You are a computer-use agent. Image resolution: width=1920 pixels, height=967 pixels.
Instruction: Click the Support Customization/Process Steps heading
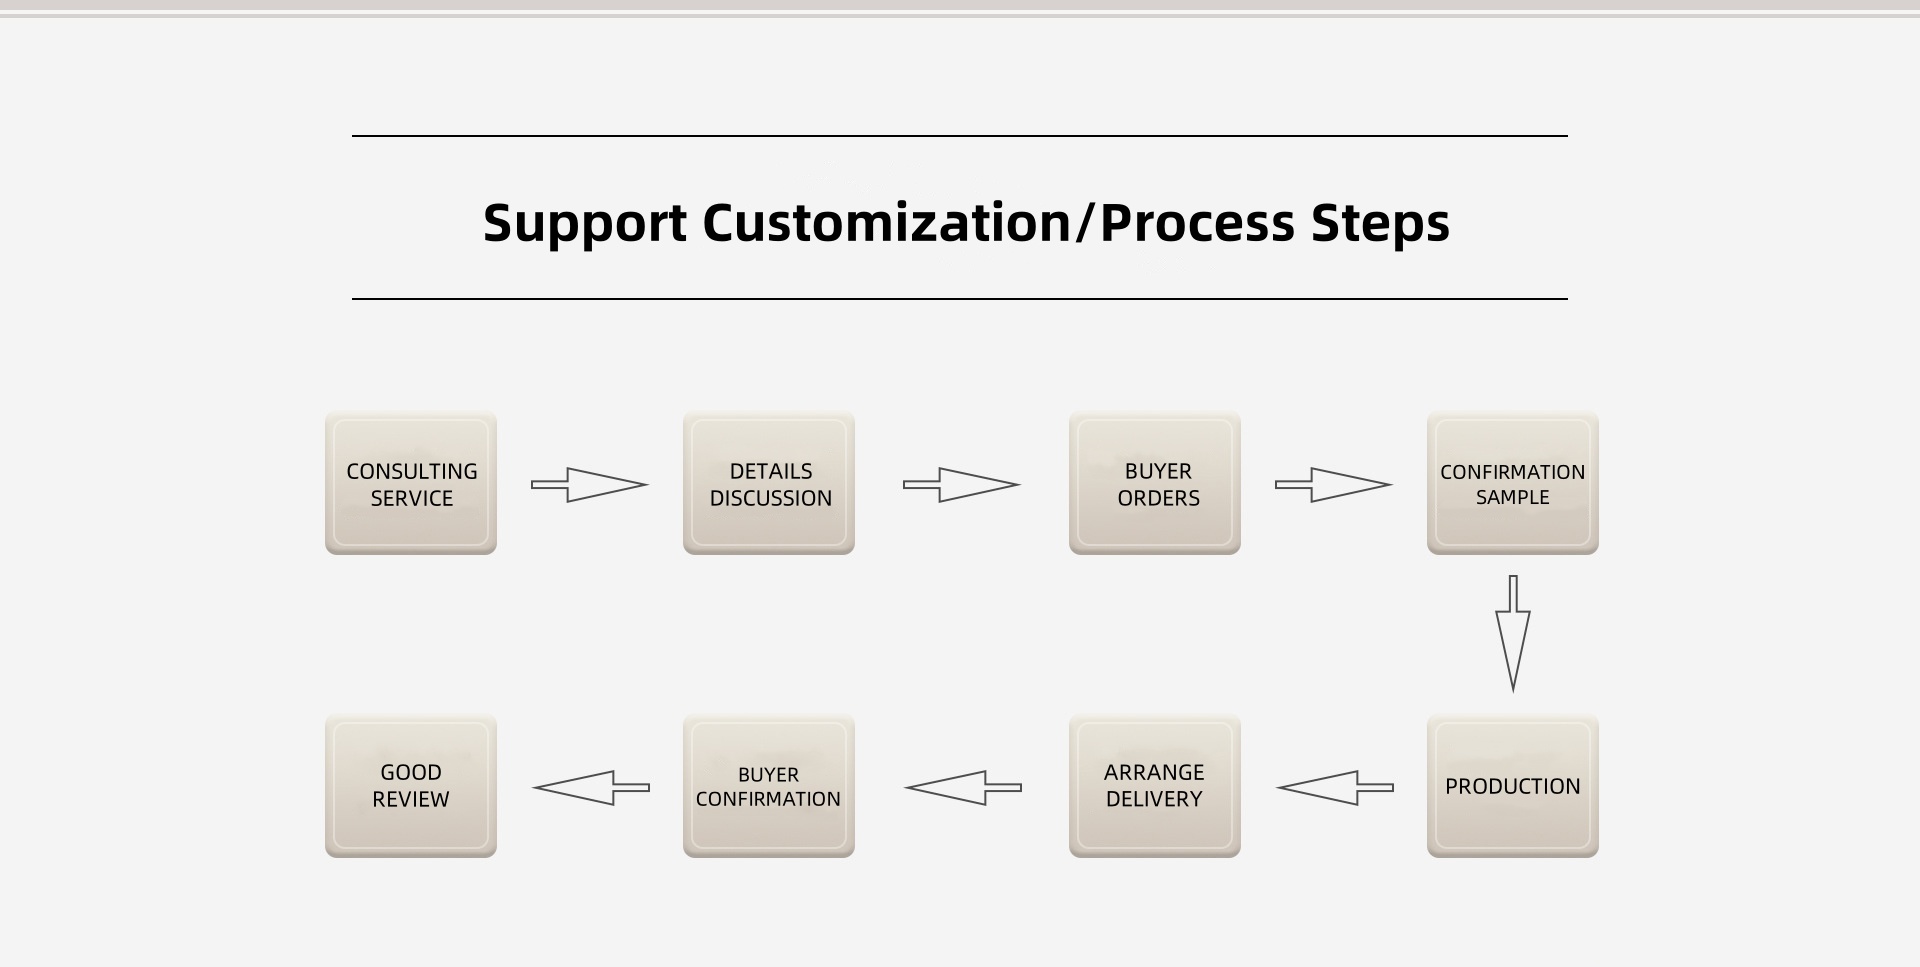pos(966,222)
